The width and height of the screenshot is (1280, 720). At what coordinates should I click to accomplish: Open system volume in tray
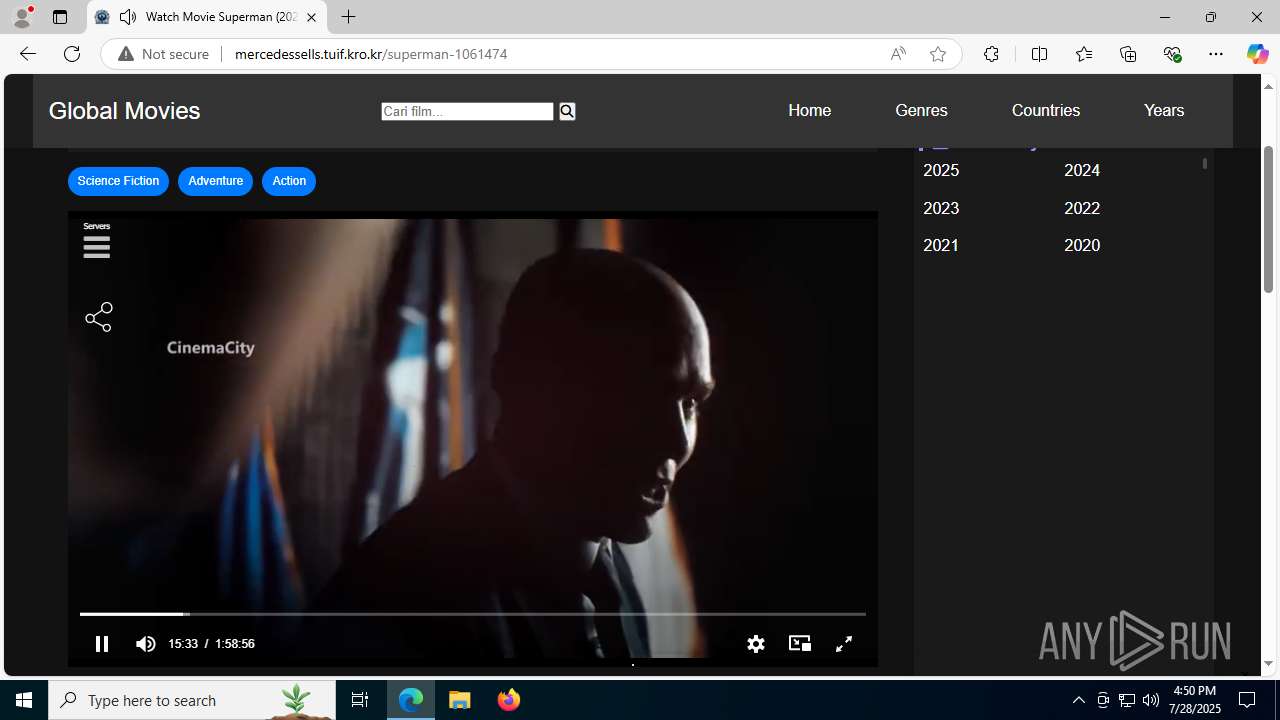[1151, 700]
